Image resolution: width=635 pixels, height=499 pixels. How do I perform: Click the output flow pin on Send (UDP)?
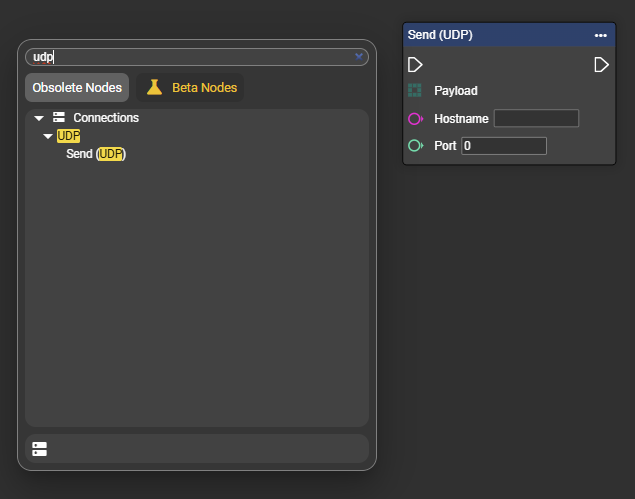coord(601,65)
